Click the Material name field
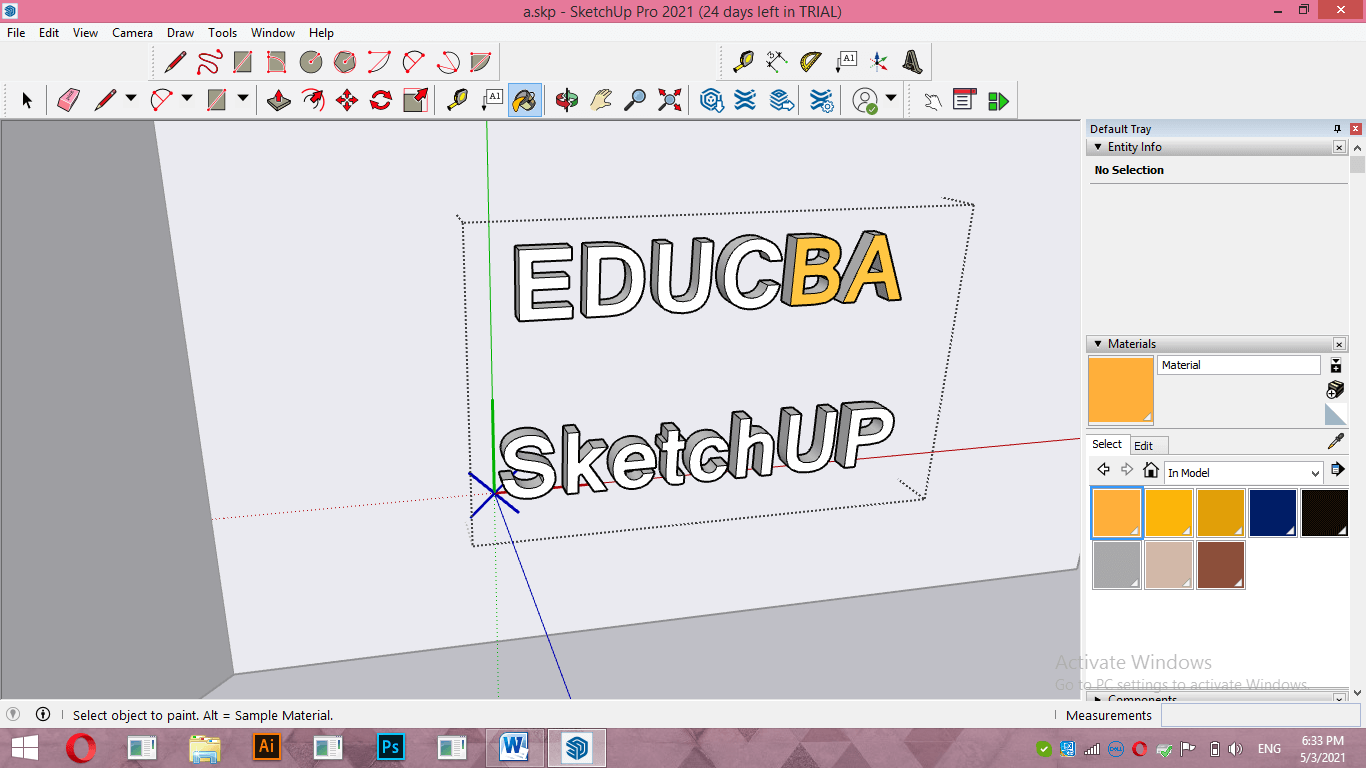 pos(1239,365)
